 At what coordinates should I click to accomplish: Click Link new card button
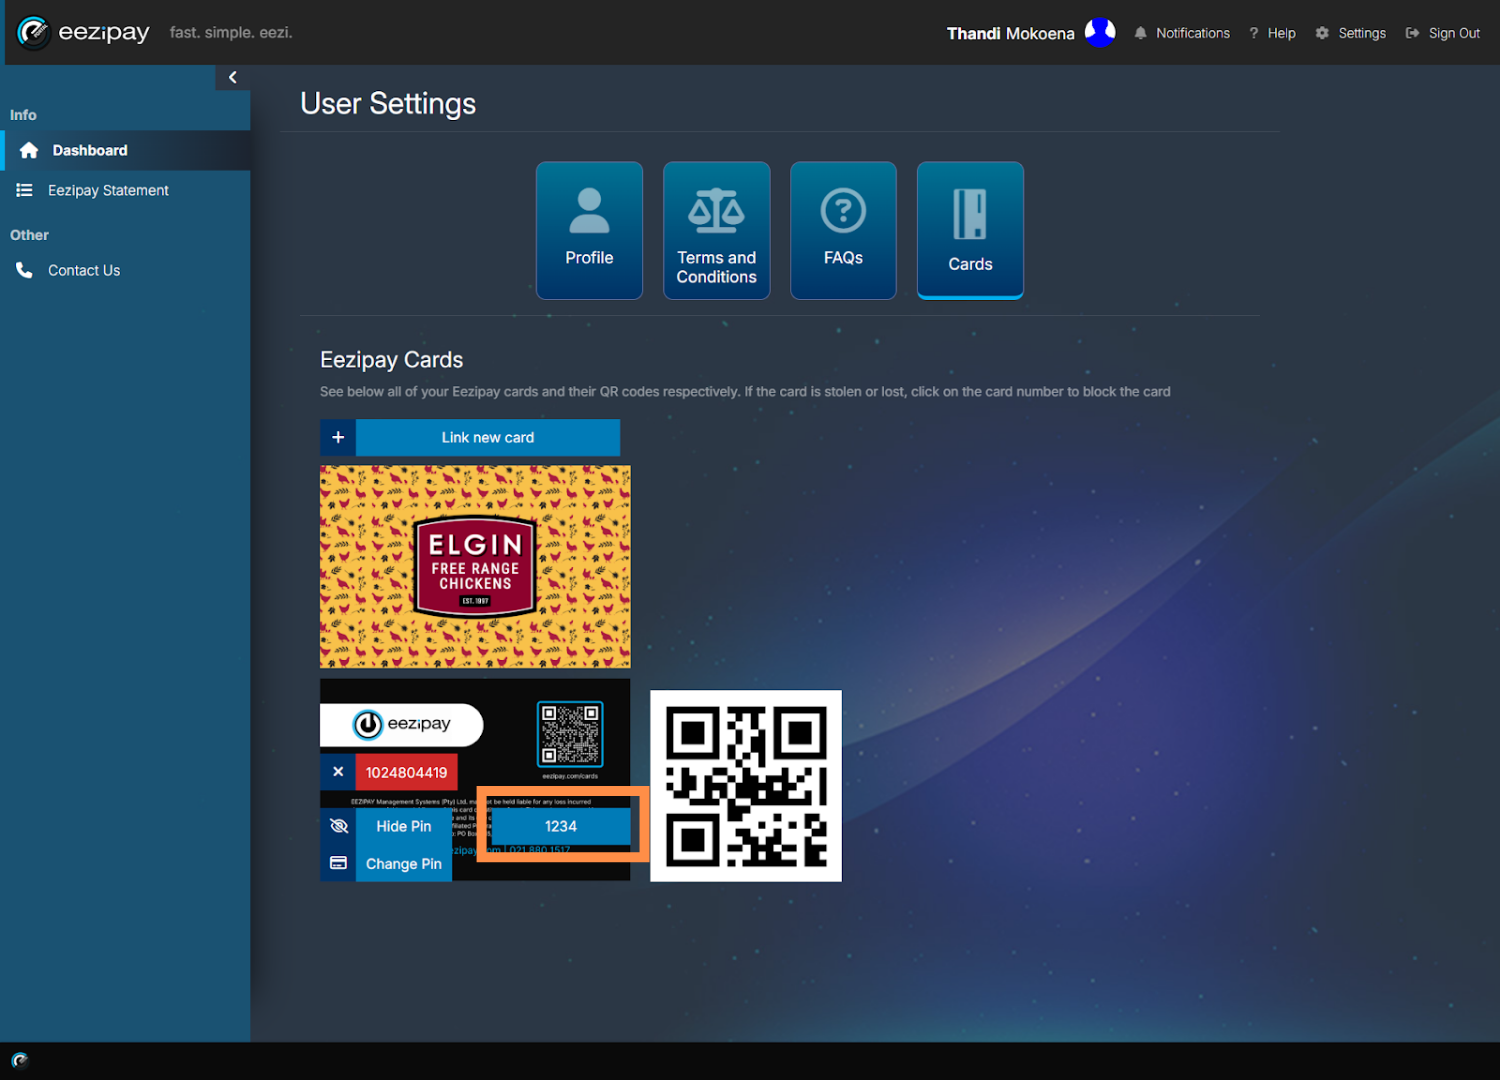tap(488, 437)
